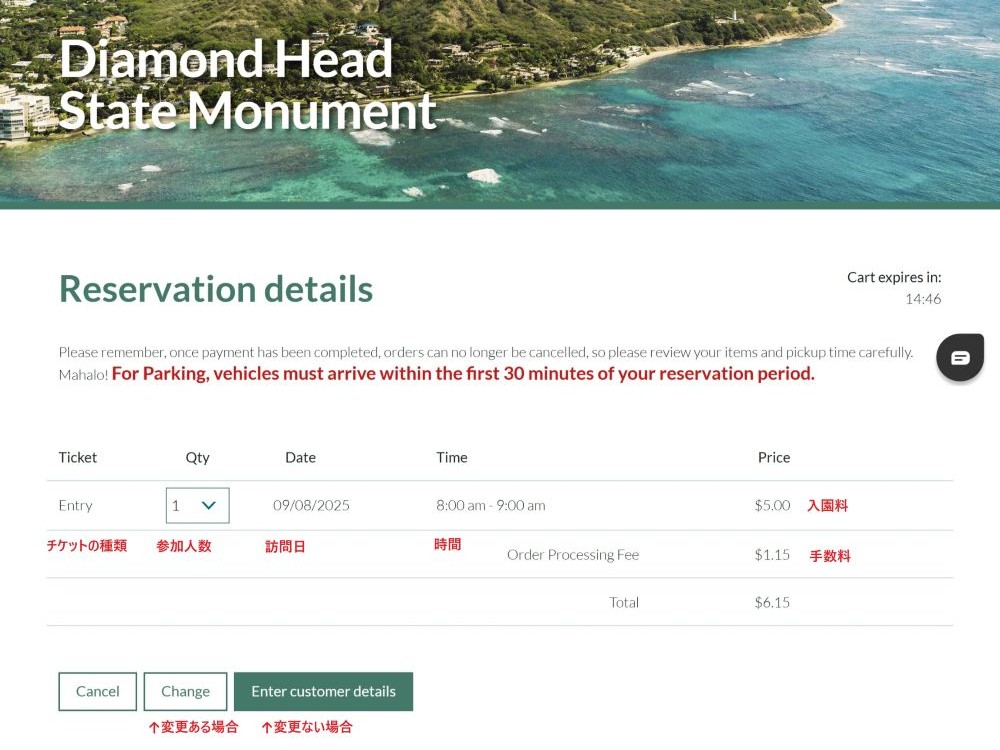
Task: Click Enter customer details button
Action: (x=323, y=691)
